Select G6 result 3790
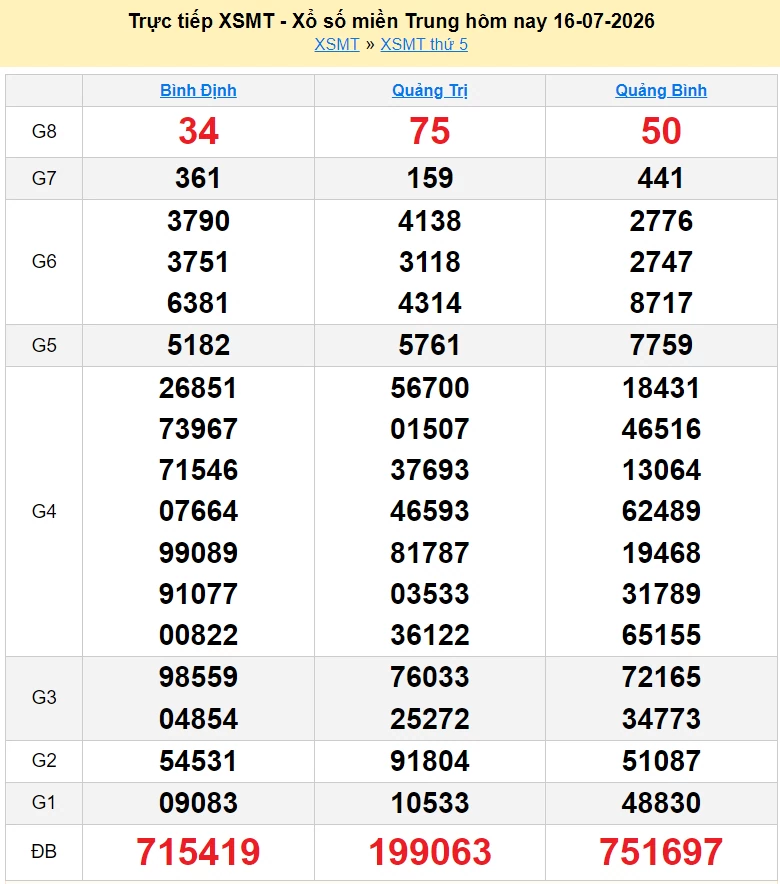Viewport: 780px width, 884px height. [198, 220]
